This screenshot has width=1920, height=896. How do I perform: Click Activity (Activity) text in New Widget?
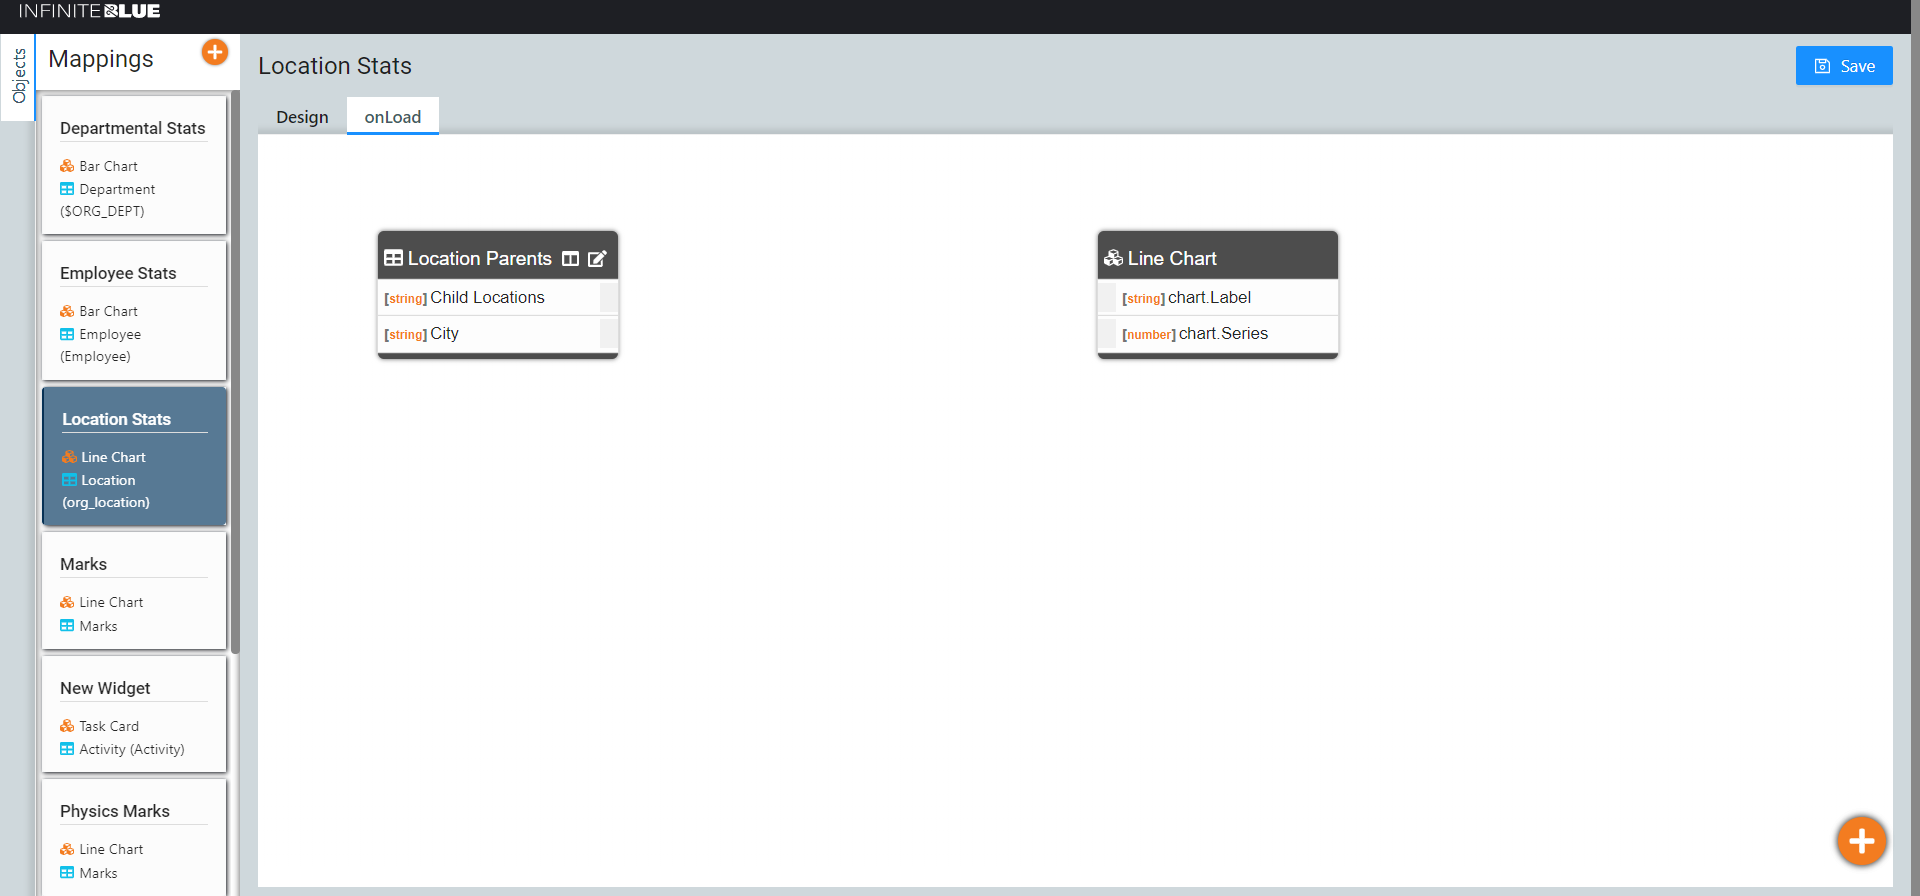(132, 749)
